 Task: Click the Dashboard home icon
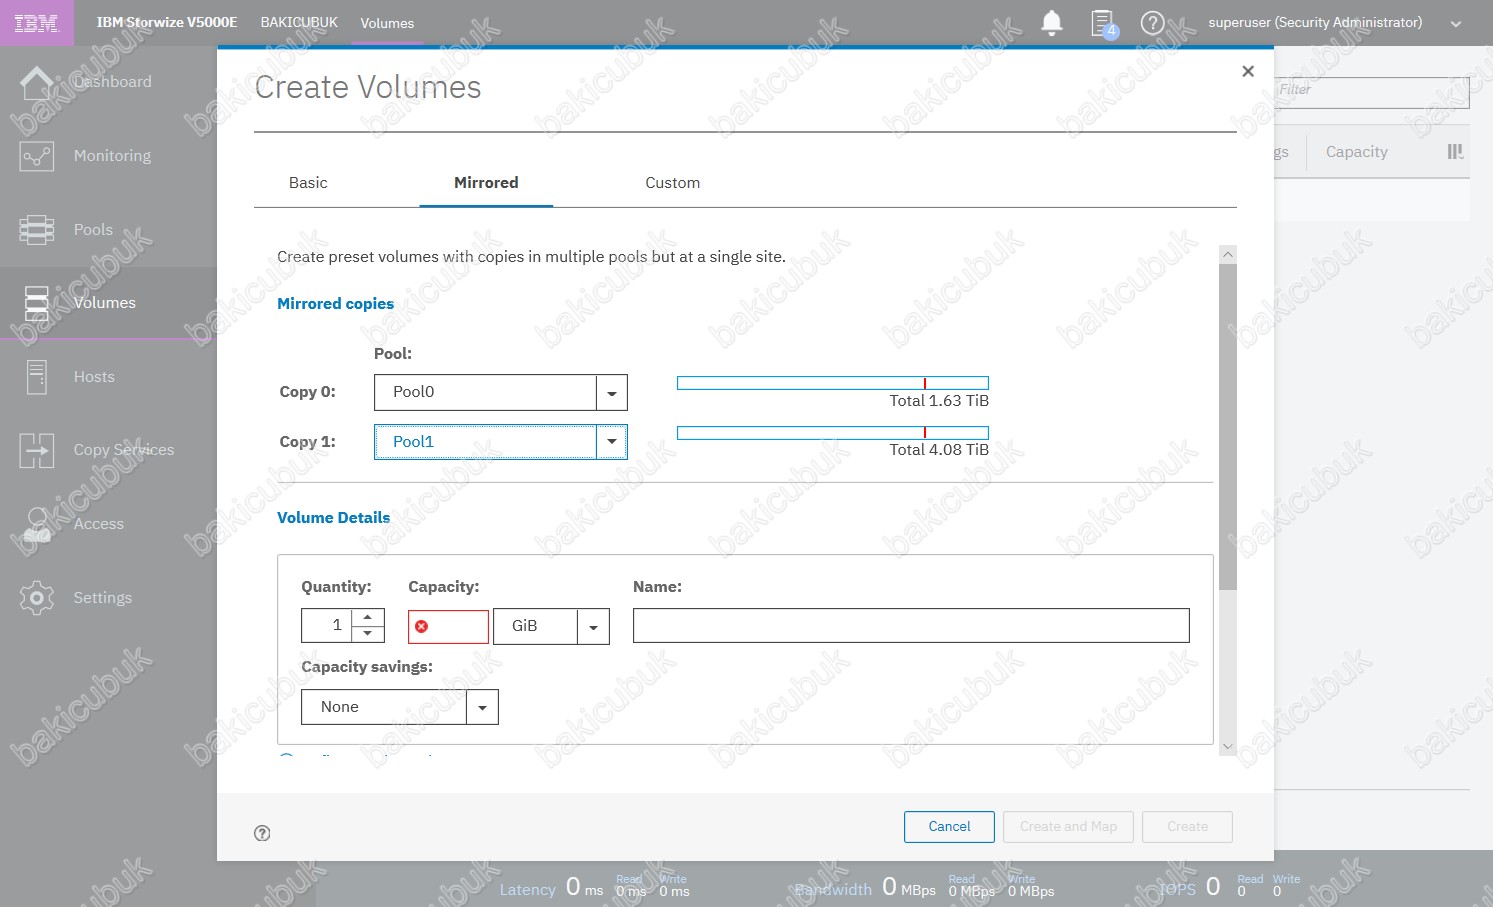pos(37,83)
